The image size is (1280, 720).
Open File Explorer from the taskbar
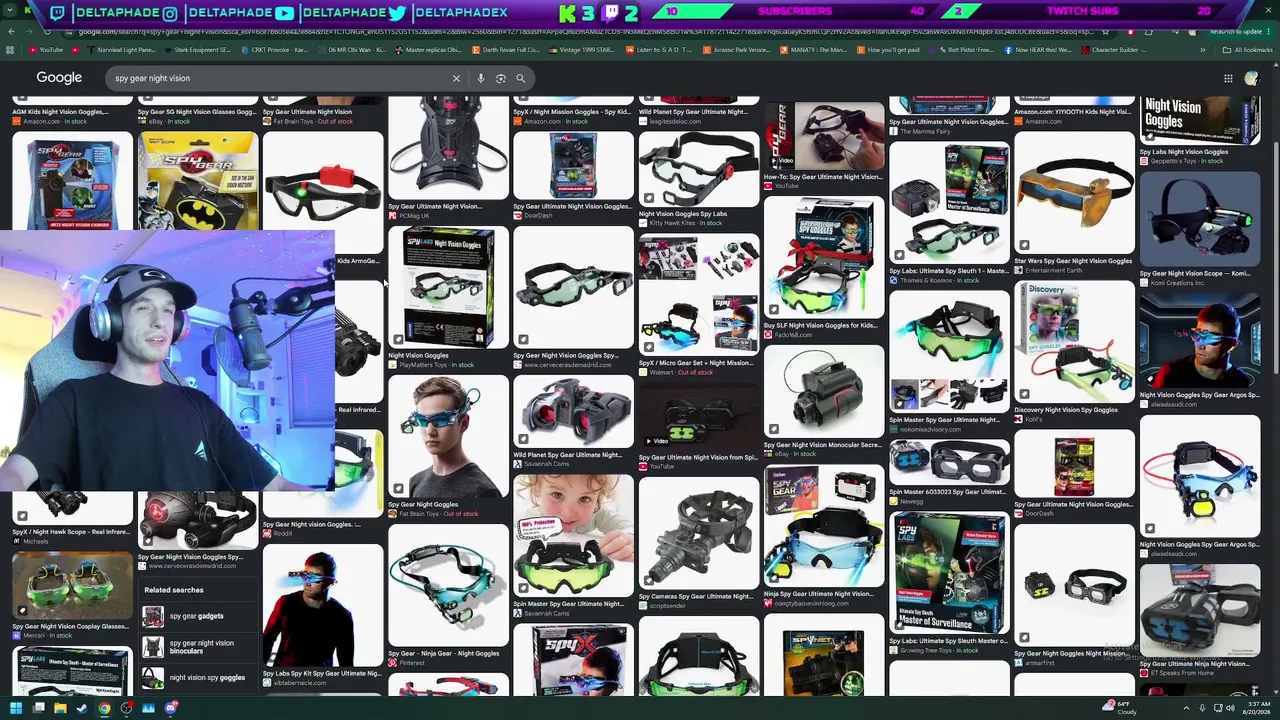(x=60, y=709)
